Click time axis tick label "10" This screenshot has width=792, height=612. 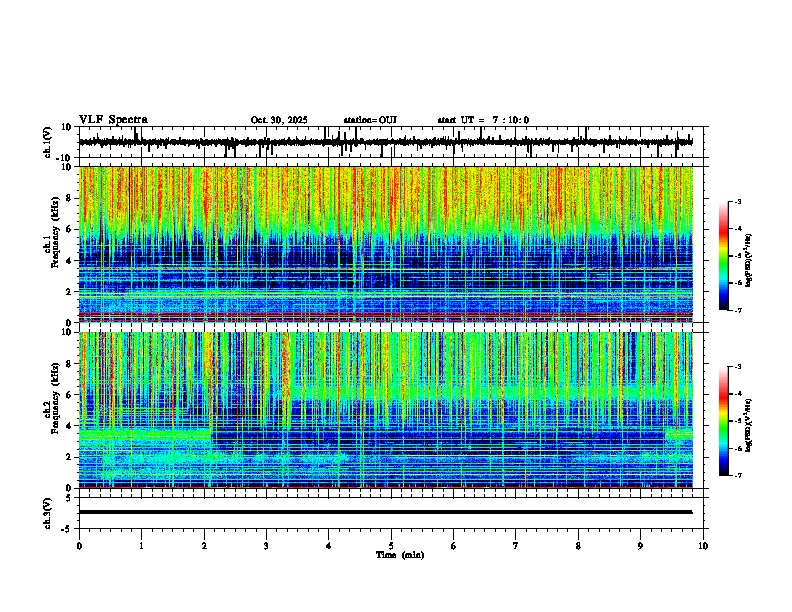tap(703, 546)
